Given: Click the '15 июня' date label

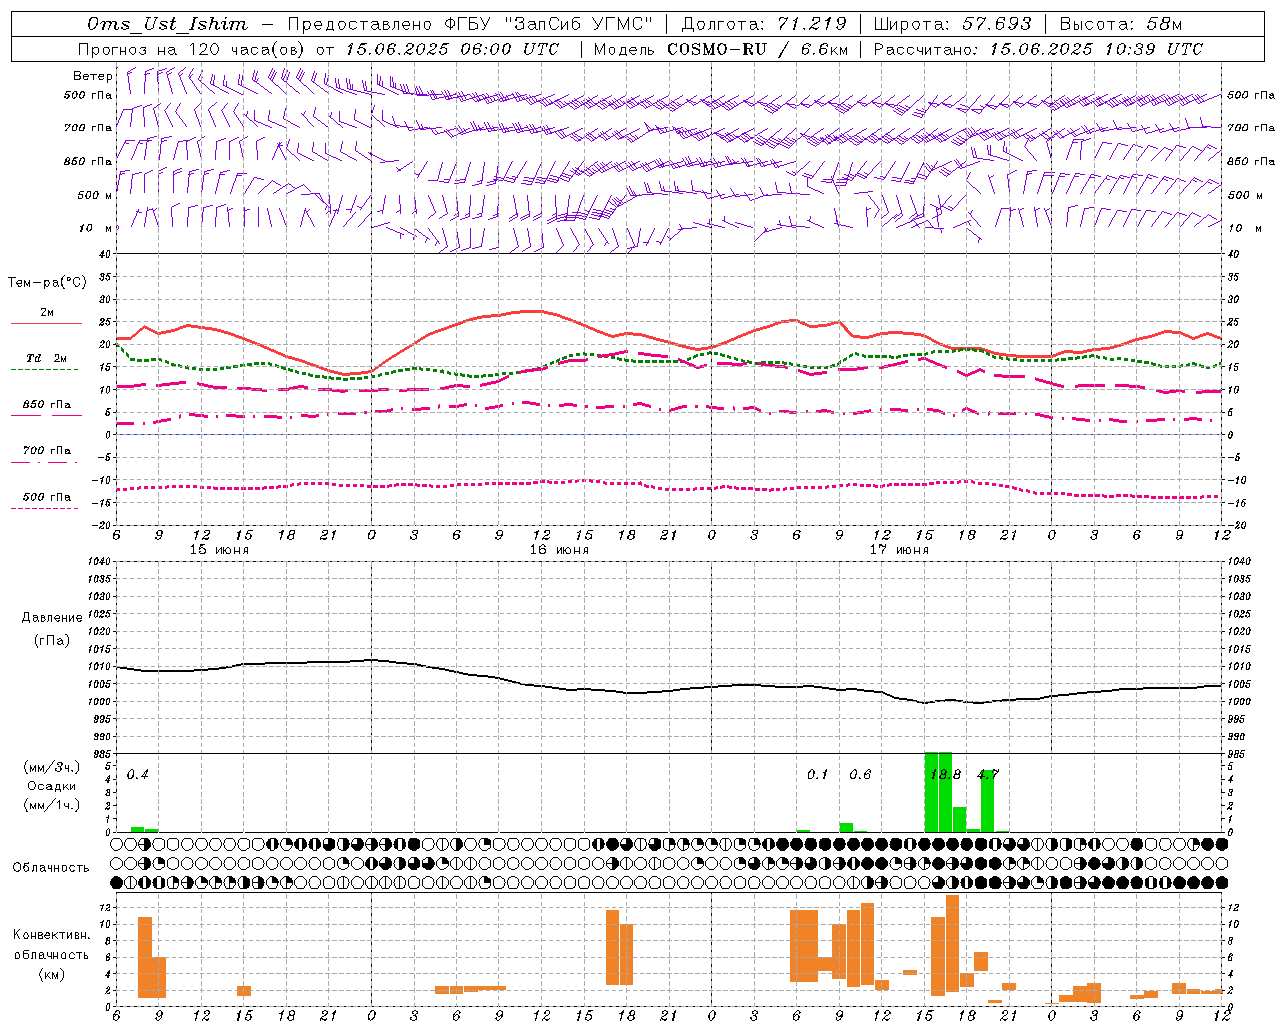Looking at the screenshot, I should [x=219, y=550].
